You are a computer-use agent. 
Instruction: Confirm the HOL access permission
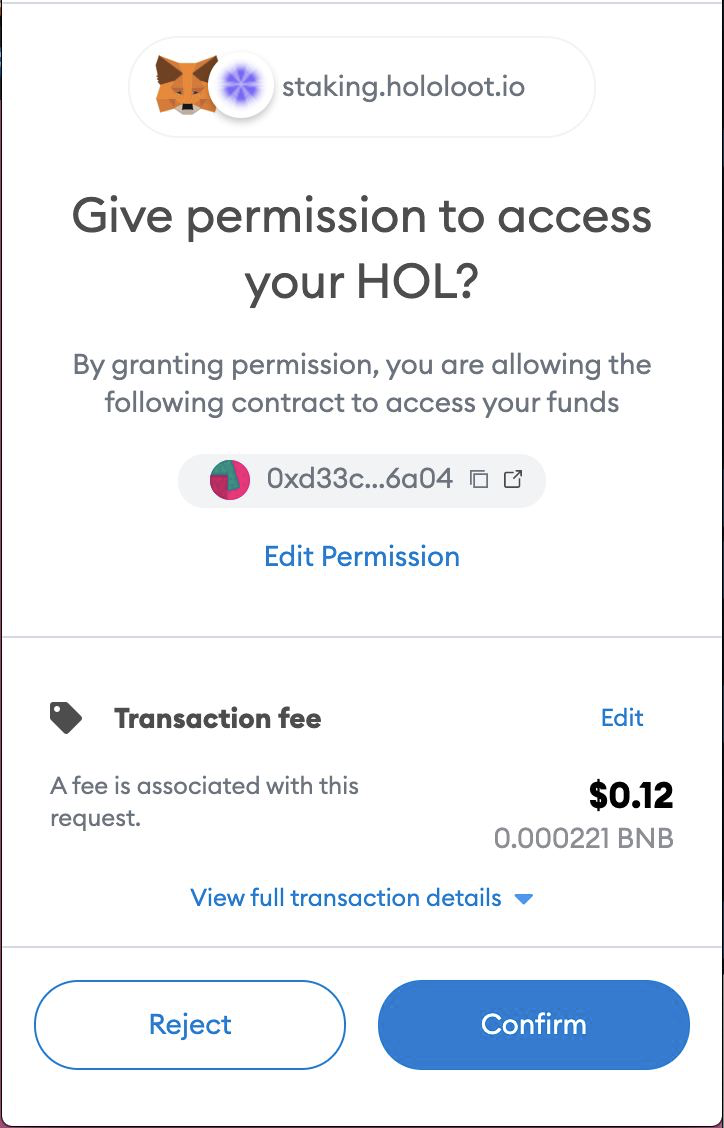click(534, 1024)
